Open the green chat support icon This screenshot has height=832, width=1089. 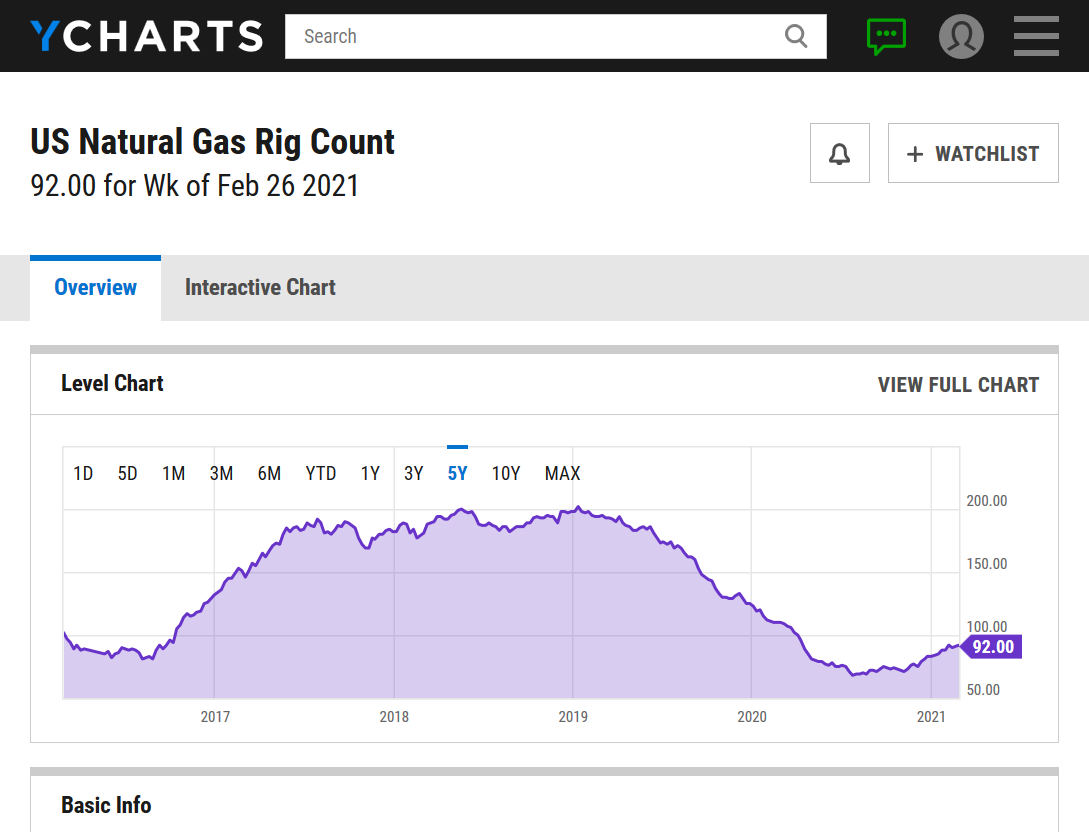(x=886, y=37)
